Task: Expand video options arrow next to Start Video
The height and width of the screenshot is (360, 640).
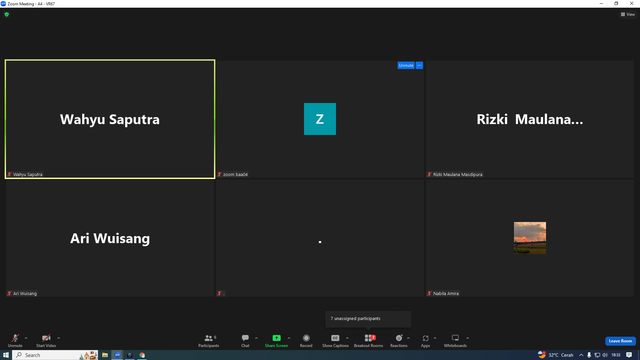Action: pos(58,338)
